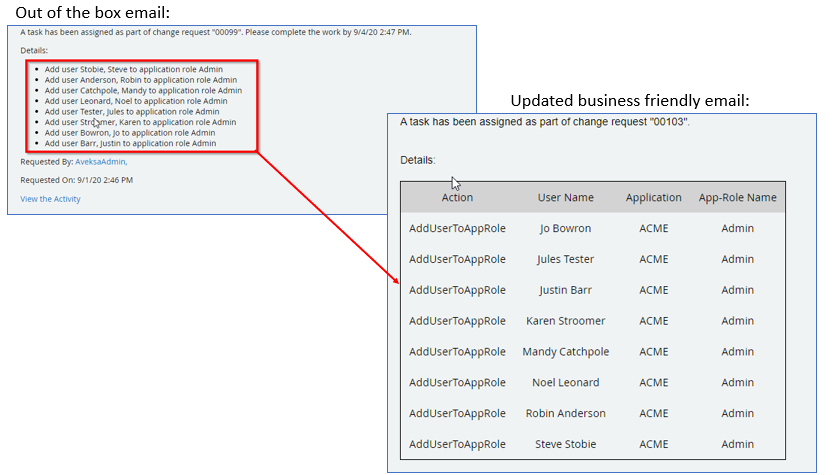The height and width of the screenshot is (475, 835).
Task: Click the App-Role Name column header
Action: 737,198
